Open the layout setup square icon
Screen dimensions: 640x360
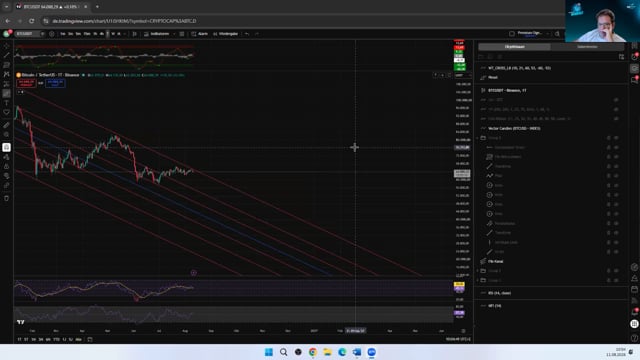click(x=512, y=34)
